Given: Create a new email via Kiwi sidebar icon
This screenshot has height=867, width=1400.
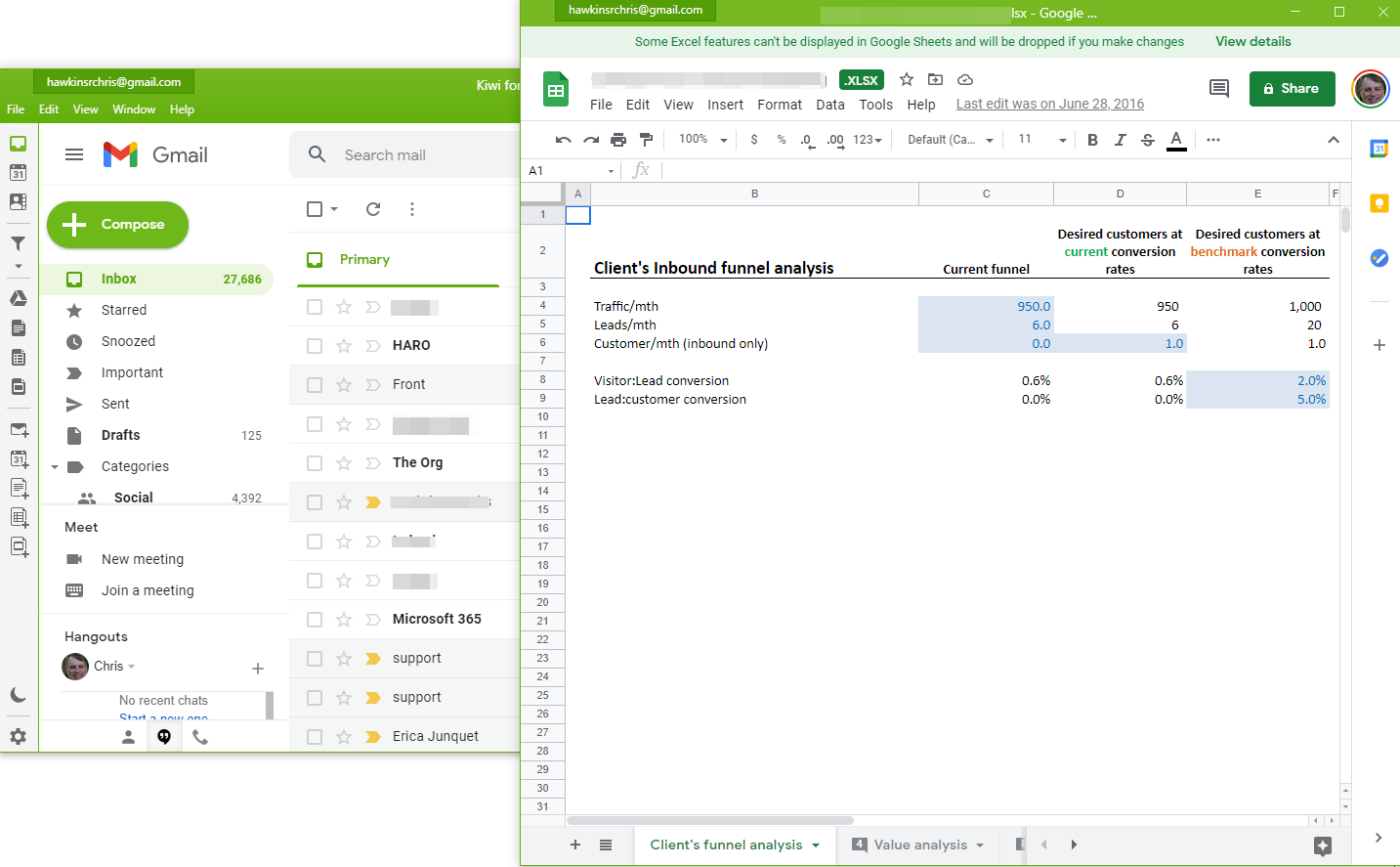Looking at the screenshot, I should click(18, 430).
